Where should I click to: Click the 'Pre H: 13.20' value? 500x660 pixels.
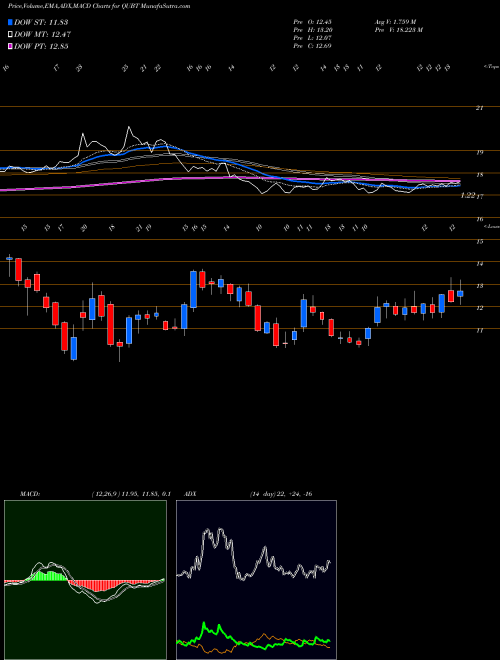(313, 30)
